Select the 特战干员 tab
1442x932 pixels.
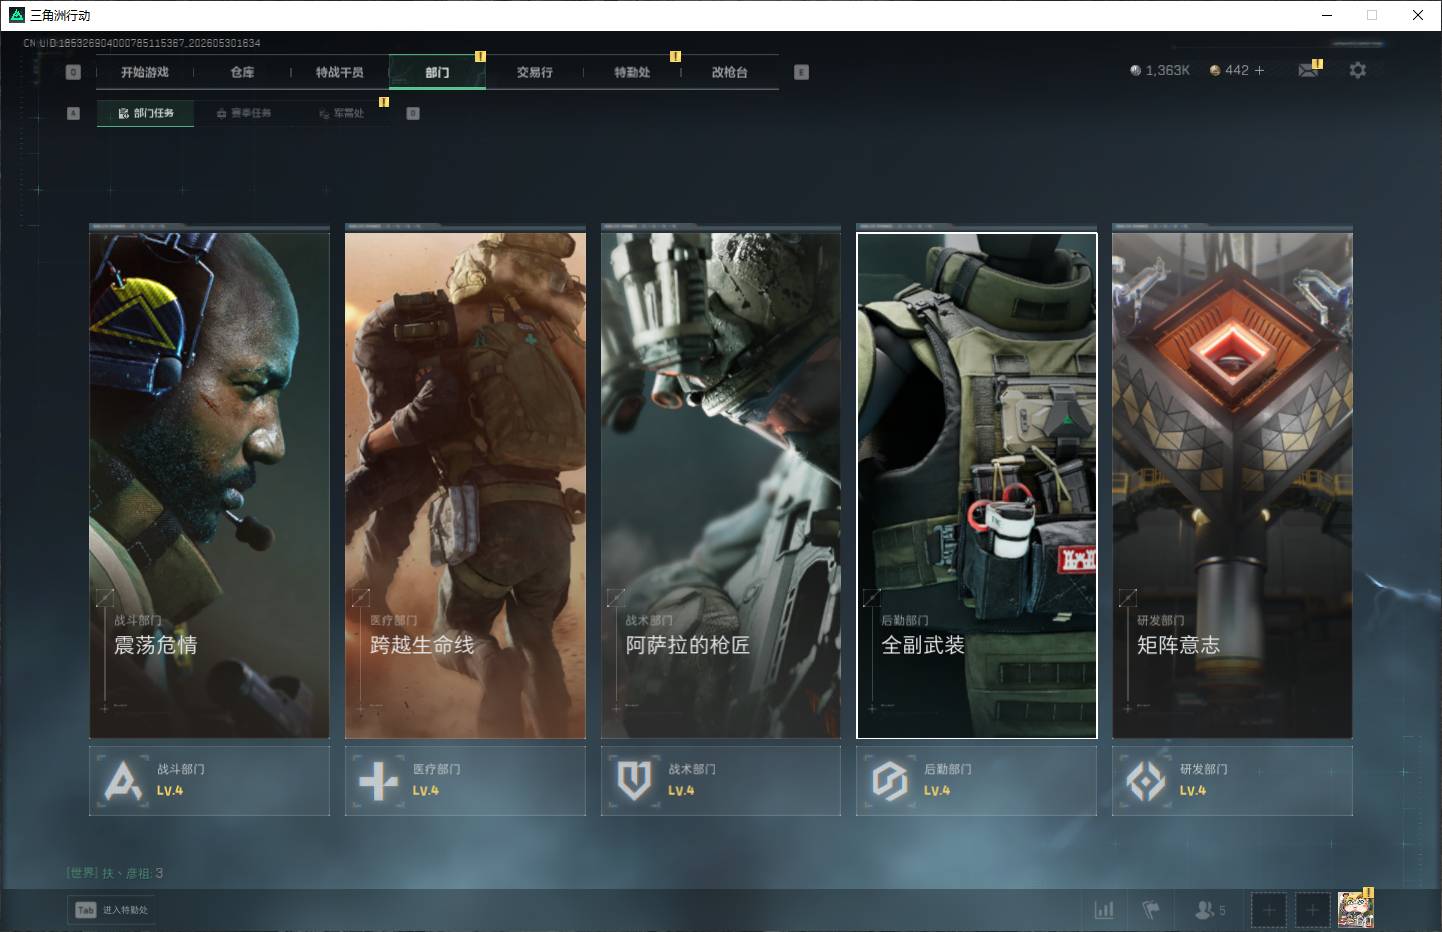pyautogui.click(x=339, y=72)
